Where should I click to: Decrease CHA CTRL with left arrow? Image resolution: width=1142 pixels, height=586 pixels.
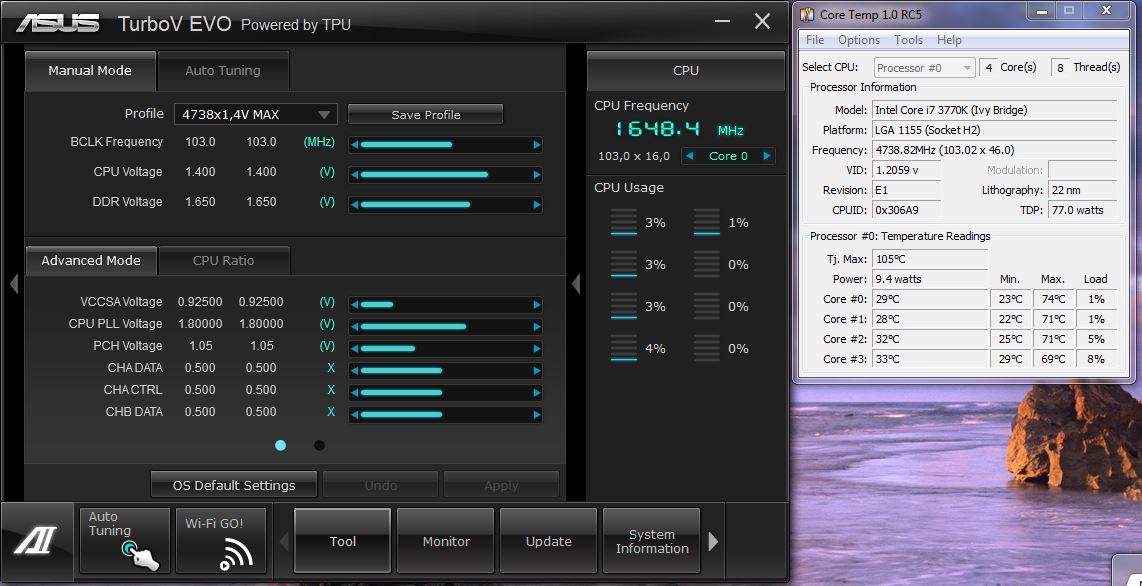point(355,392)
